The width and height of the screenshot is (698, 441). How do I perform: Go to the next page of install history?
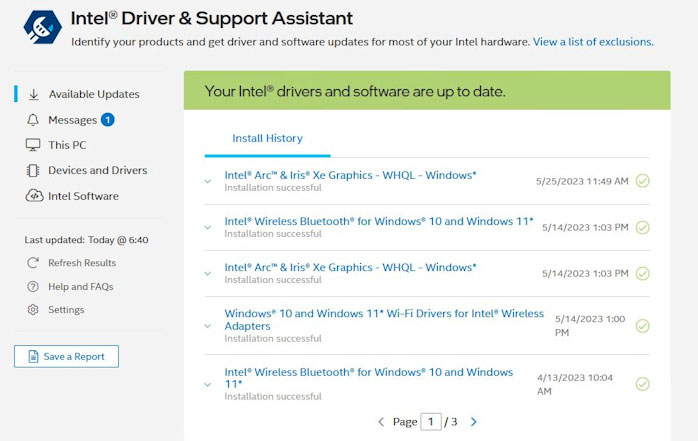474,422
